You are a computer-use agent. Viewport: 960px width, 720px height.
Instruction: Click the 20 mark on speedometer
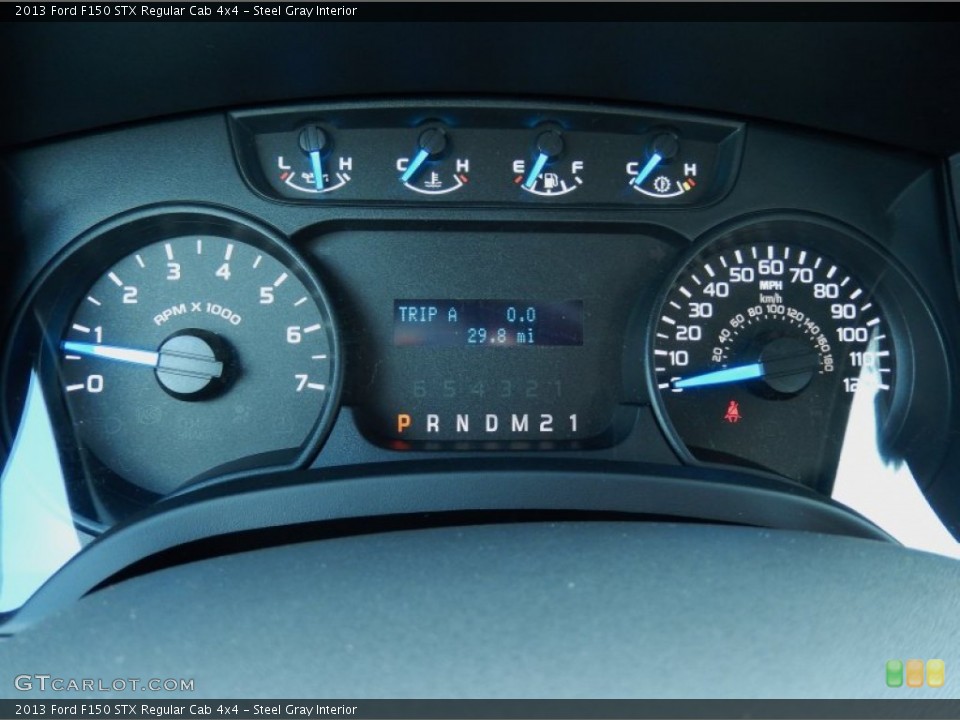tap(688, 333)
